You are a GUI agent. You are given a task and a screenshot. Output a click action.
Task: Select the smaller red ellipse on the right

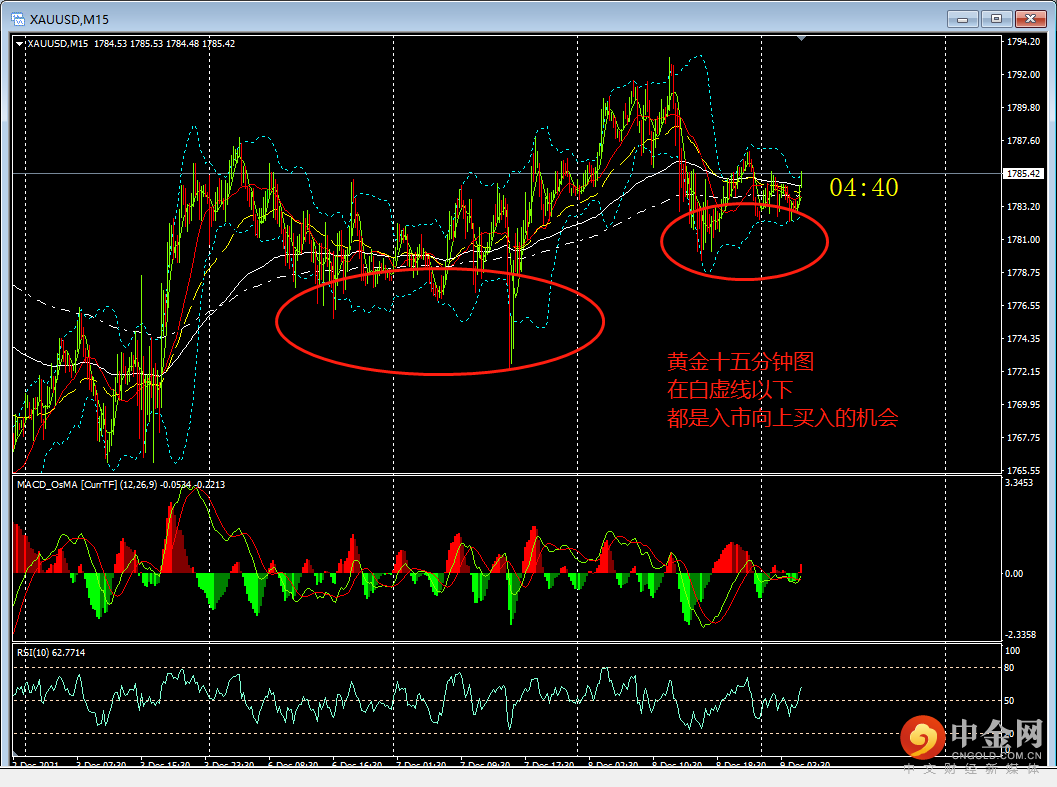coord(744,241)
